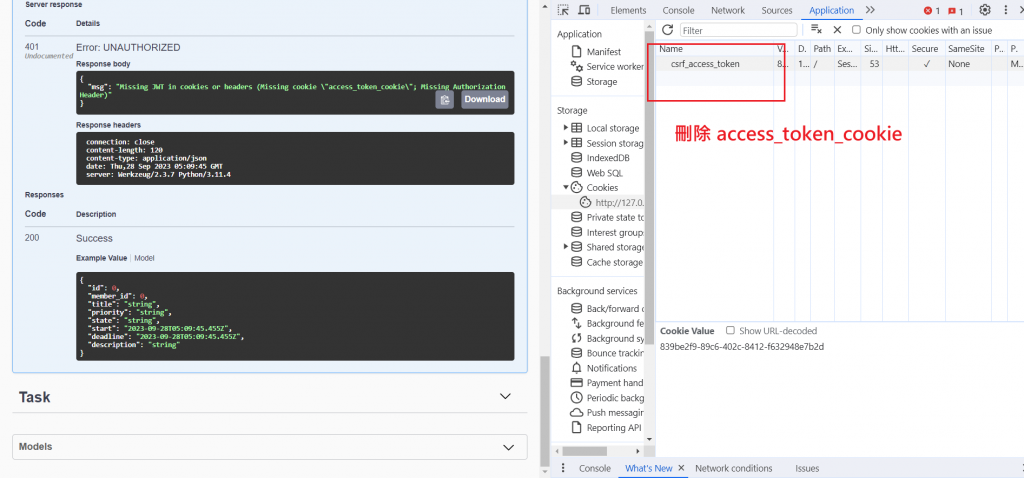Open the Issues drawer tab
This screenshot has height=478, width=1024.
tap(807, 468)
